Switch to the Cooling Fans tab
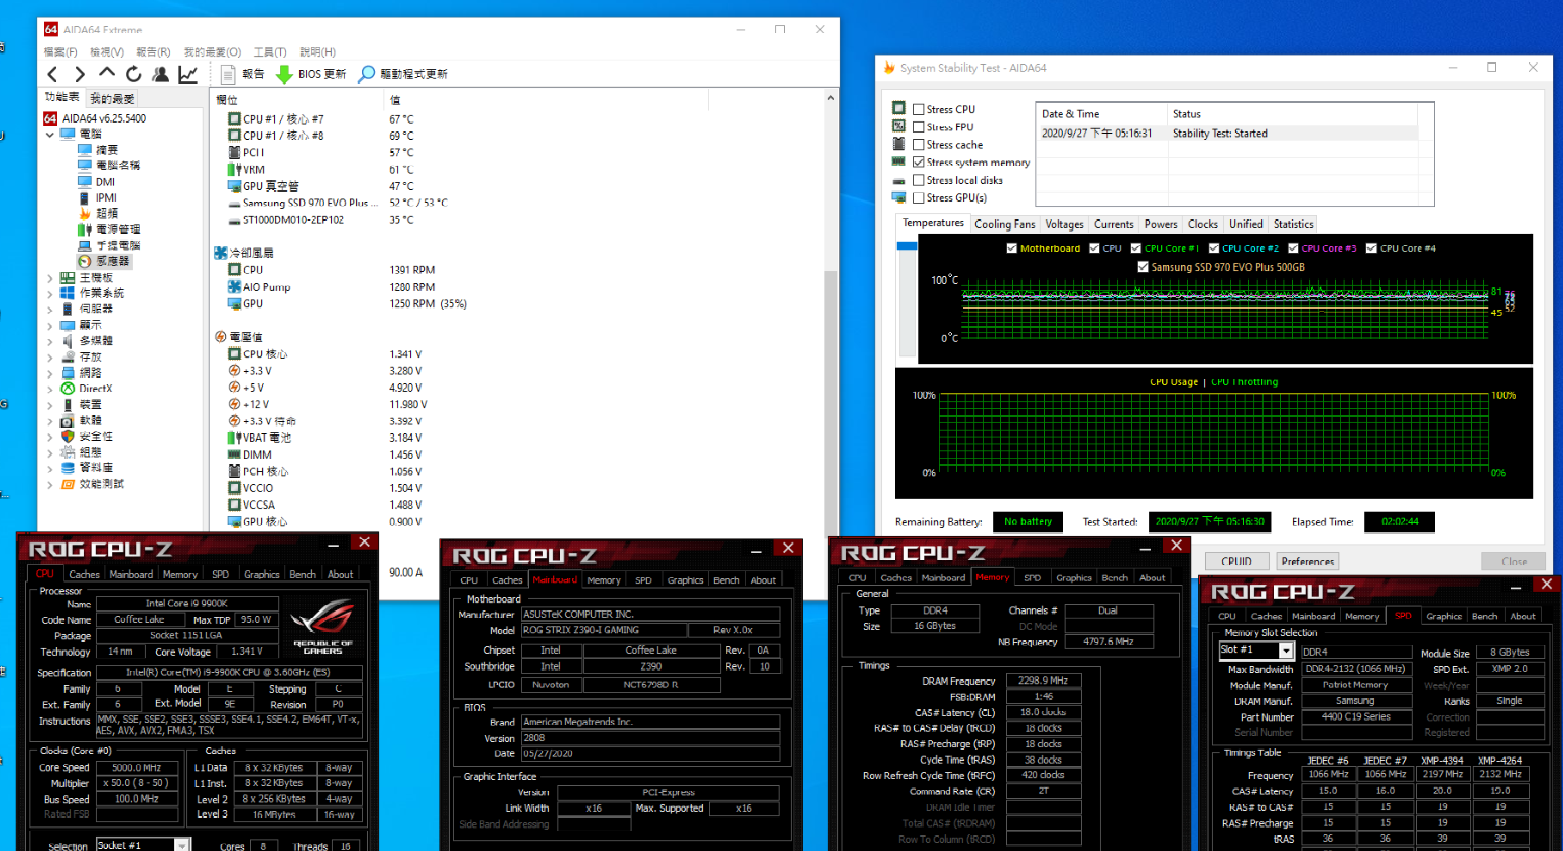 click(1004, 224)
